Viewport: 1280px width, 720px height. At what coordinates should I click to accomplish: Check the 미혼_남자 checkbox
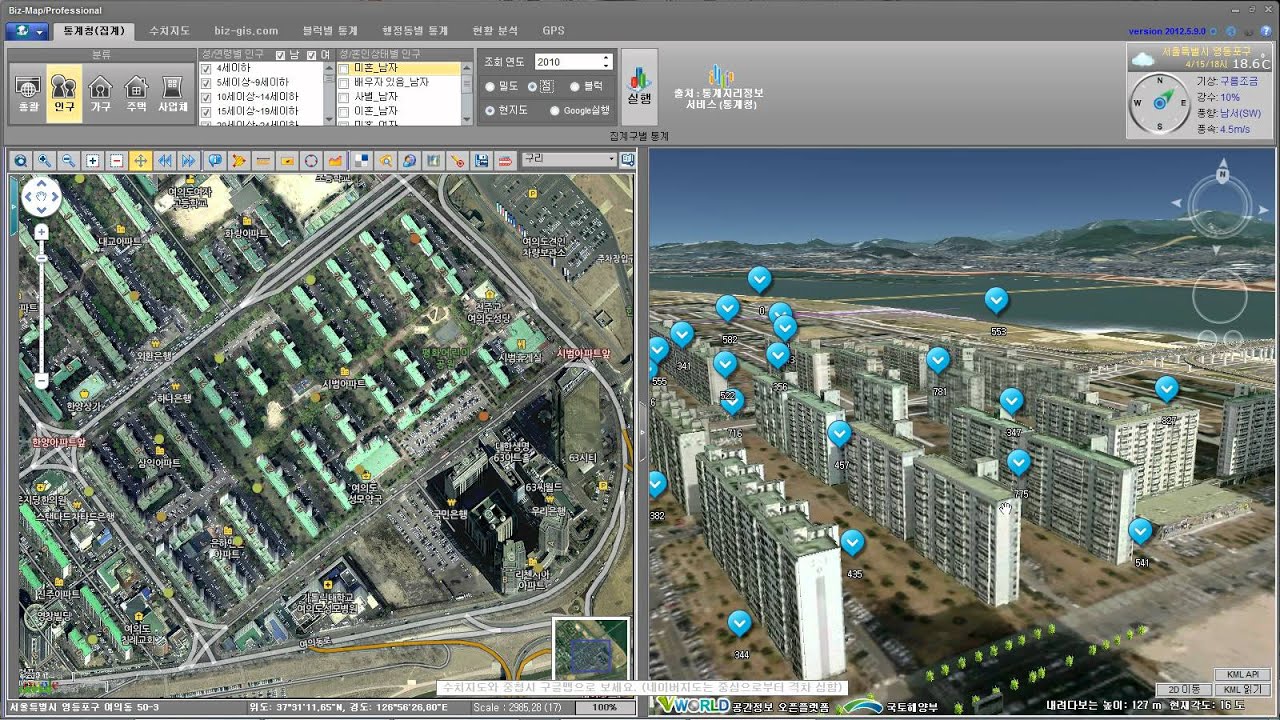[x=344, y=68]
